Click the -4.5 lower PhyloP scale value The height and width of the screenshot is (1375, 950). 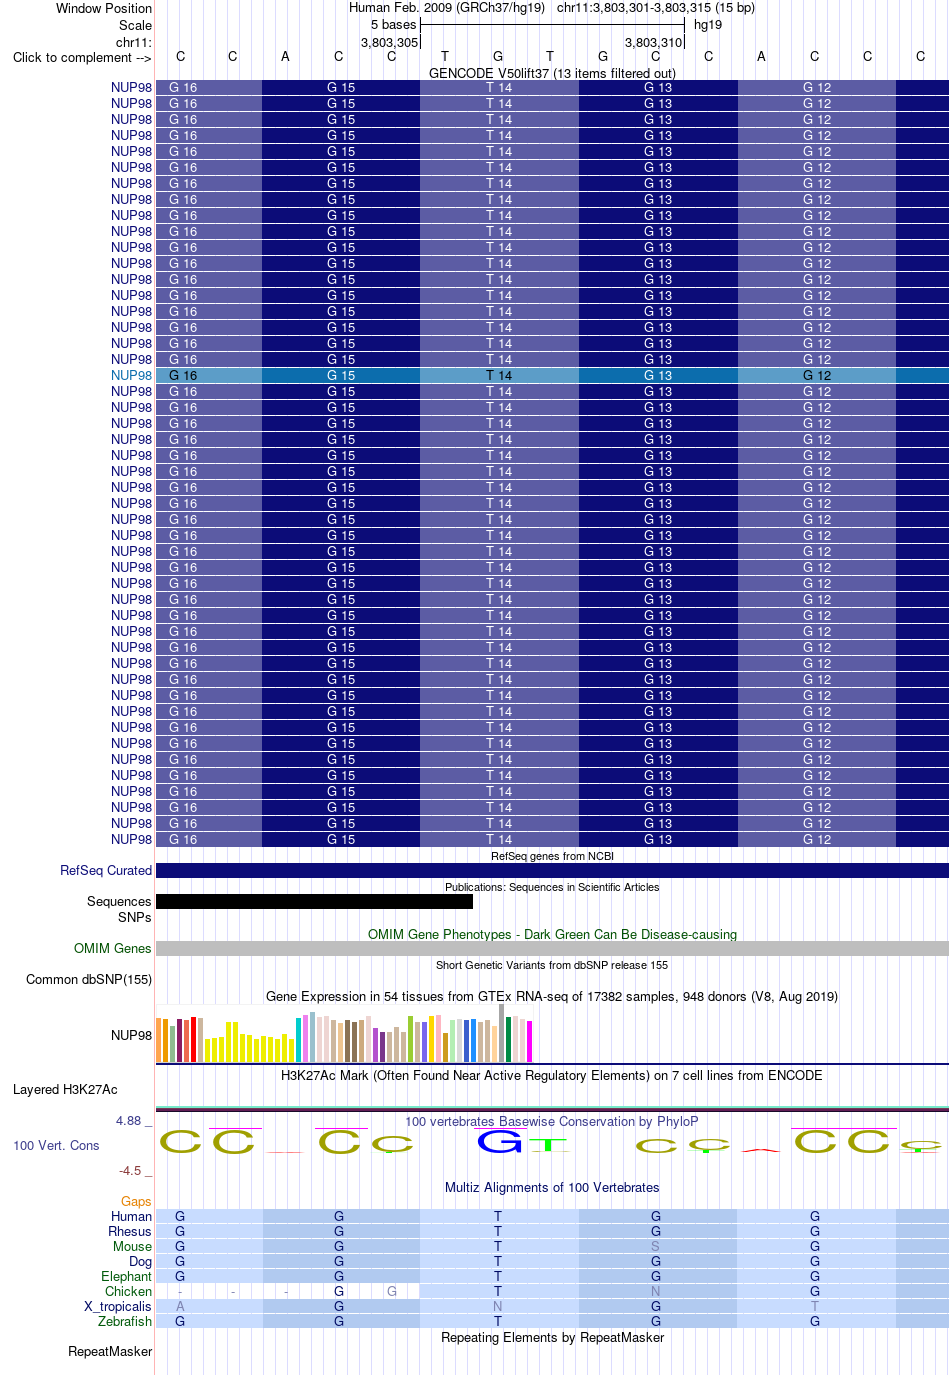coord(130,1170)
